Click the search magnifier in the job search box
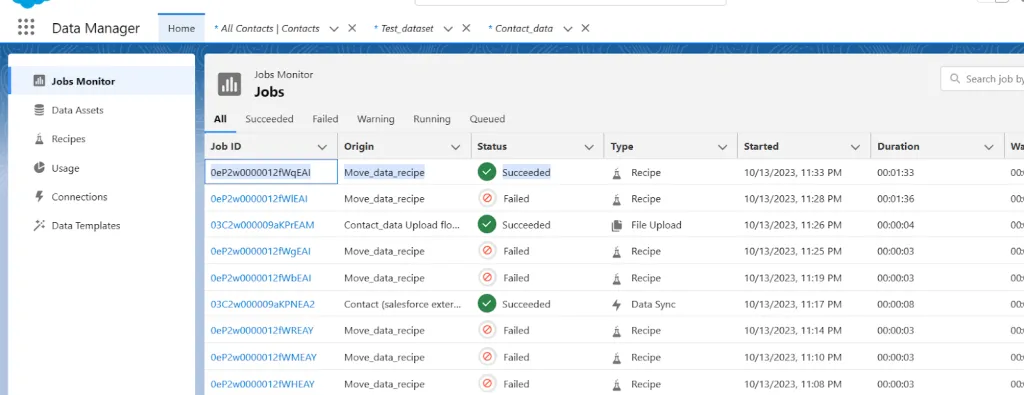Screen dimensions: 1024x395 (x=954, y=79)
